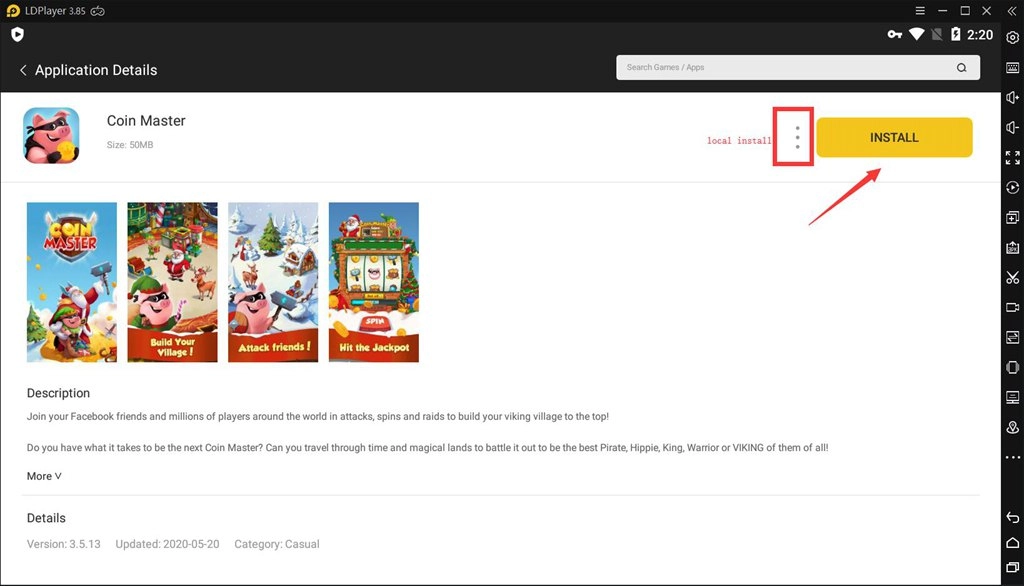
Task: Click the Wi-Fi status icon
Action: pyautogui.click(x=917, y=35)
